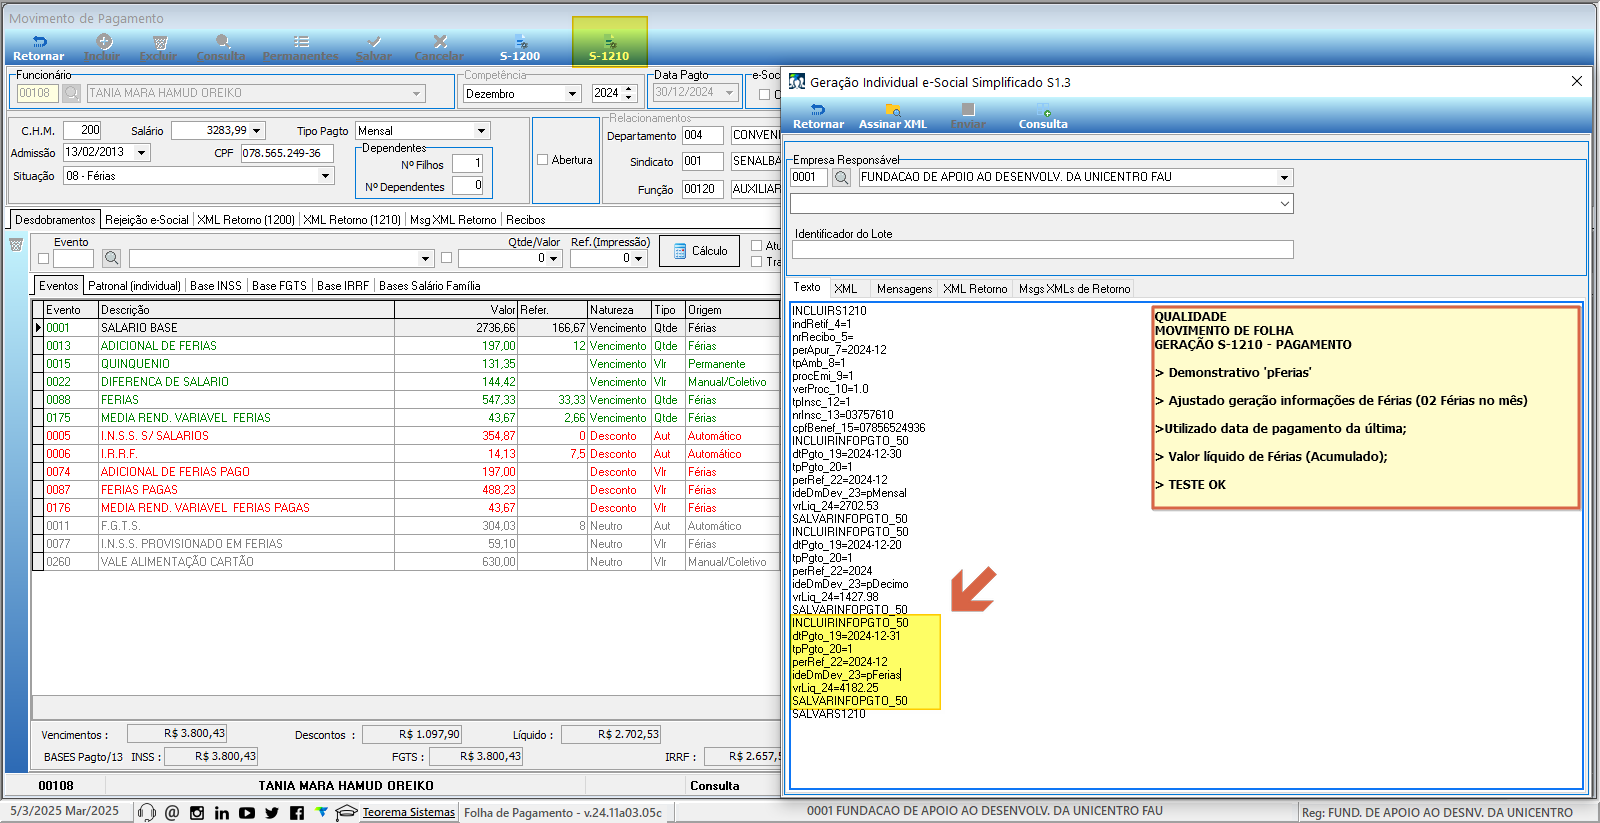Open the Evento description dropdown
Screen dimensions: 1600x823
425,258
